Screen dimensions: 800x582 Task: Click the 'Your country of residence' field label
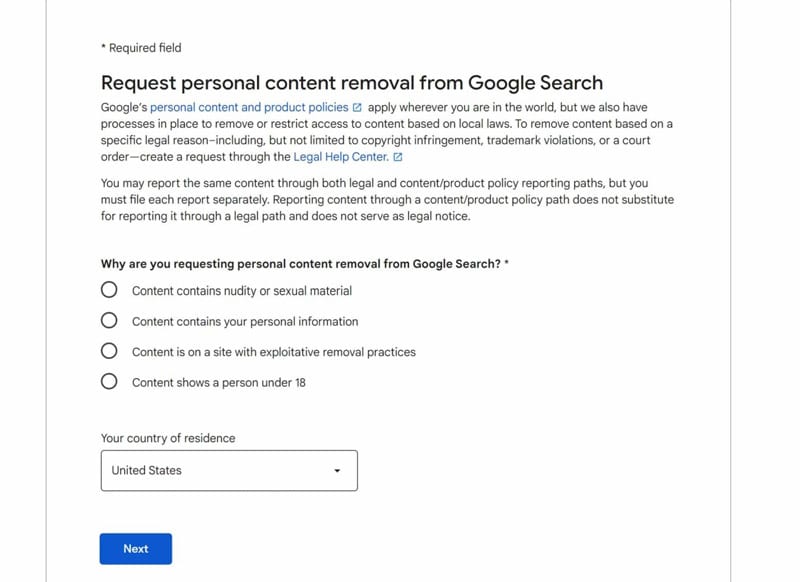pyautogui.click(x=168, y=438)
